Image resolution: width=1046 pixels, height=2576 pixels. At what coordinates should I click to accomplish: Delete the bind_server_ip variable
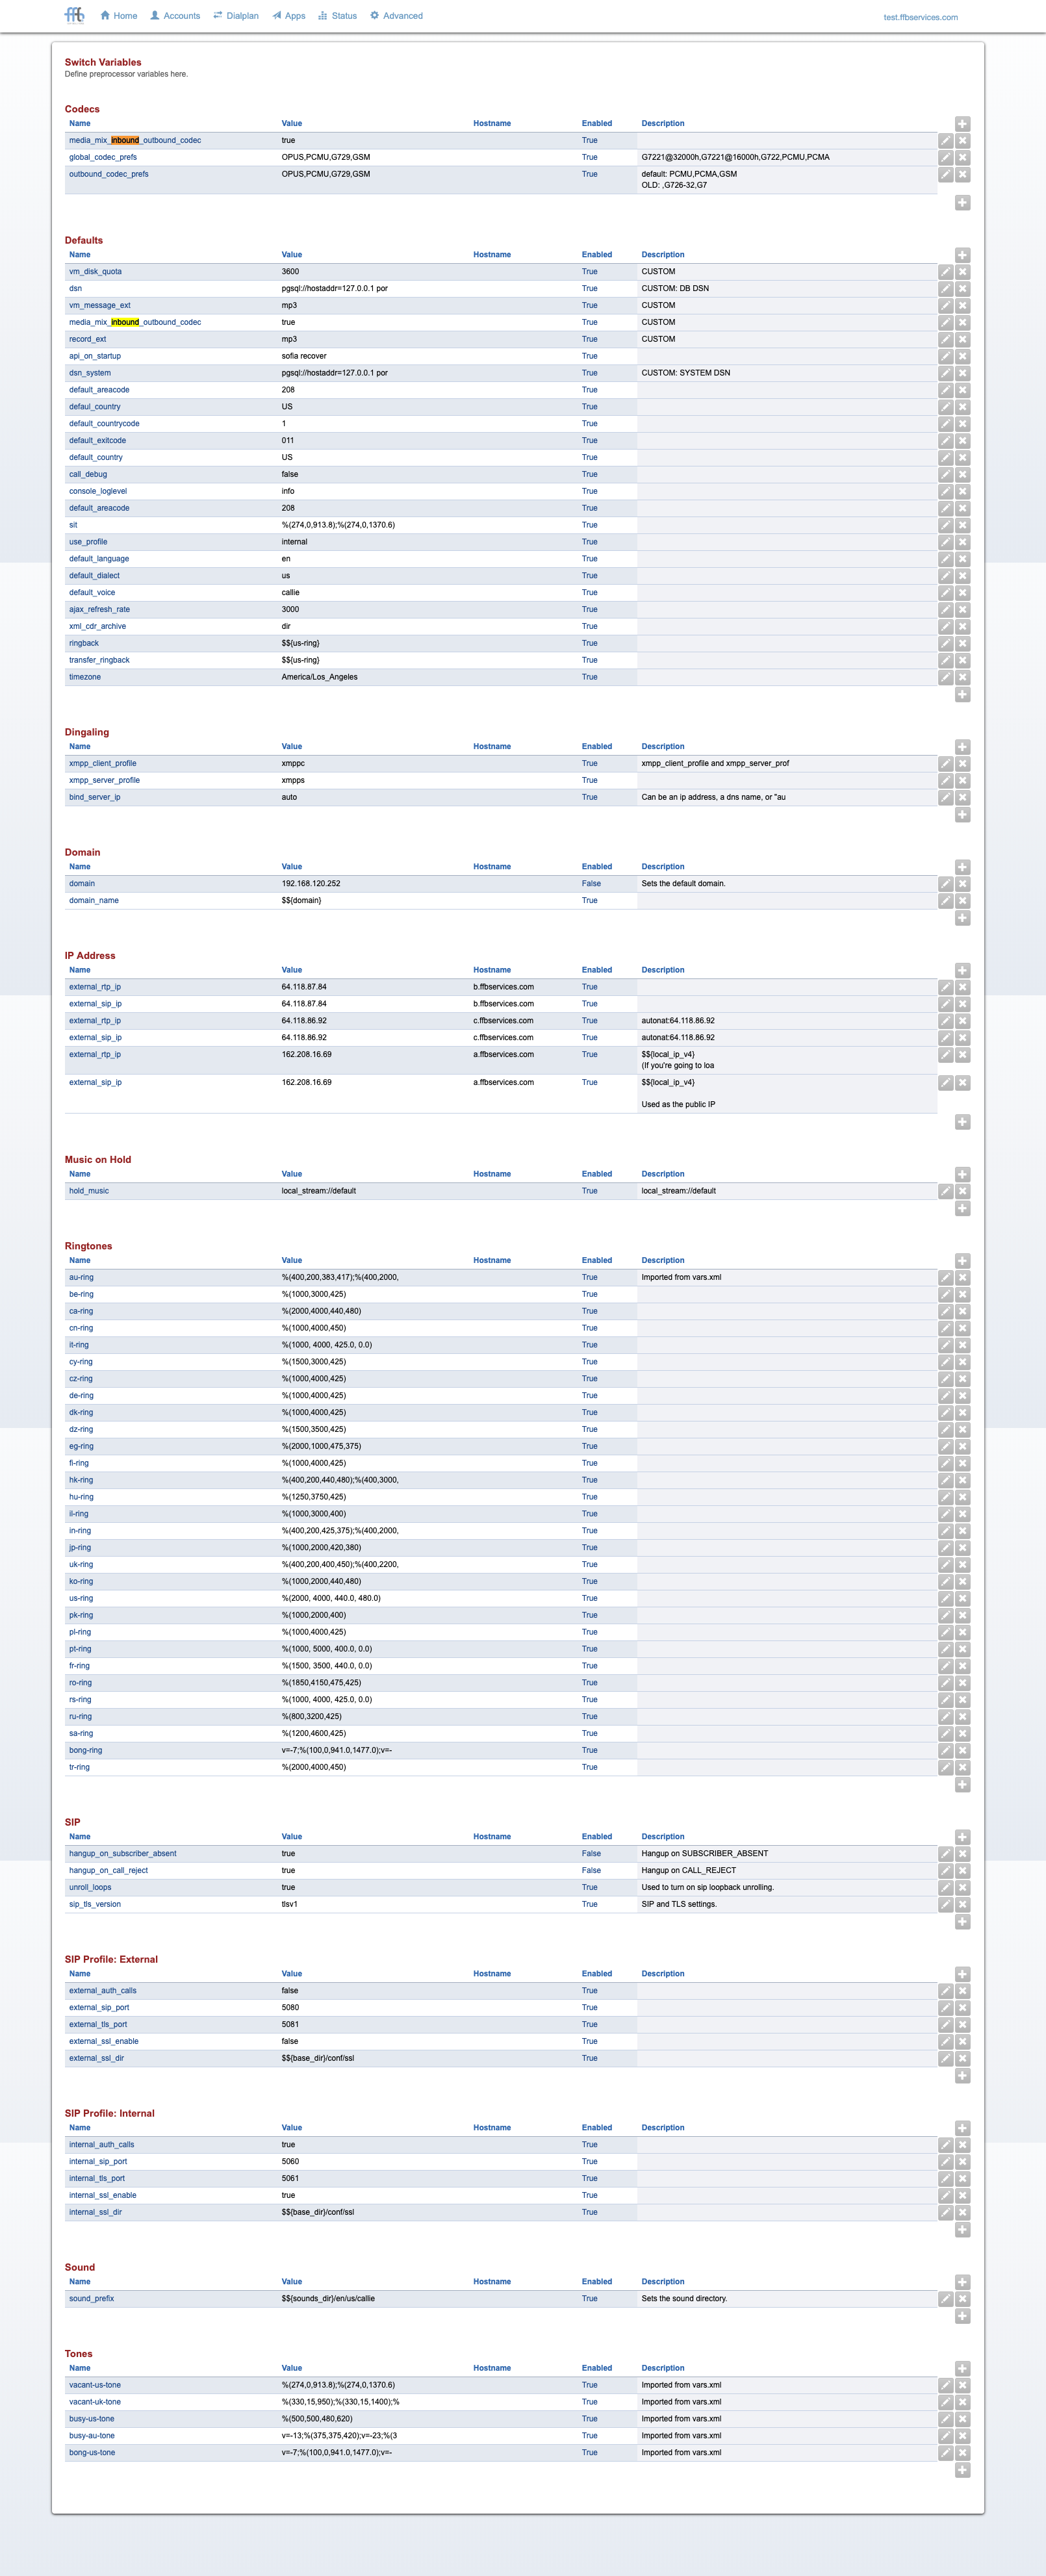(x=962, y=798)
